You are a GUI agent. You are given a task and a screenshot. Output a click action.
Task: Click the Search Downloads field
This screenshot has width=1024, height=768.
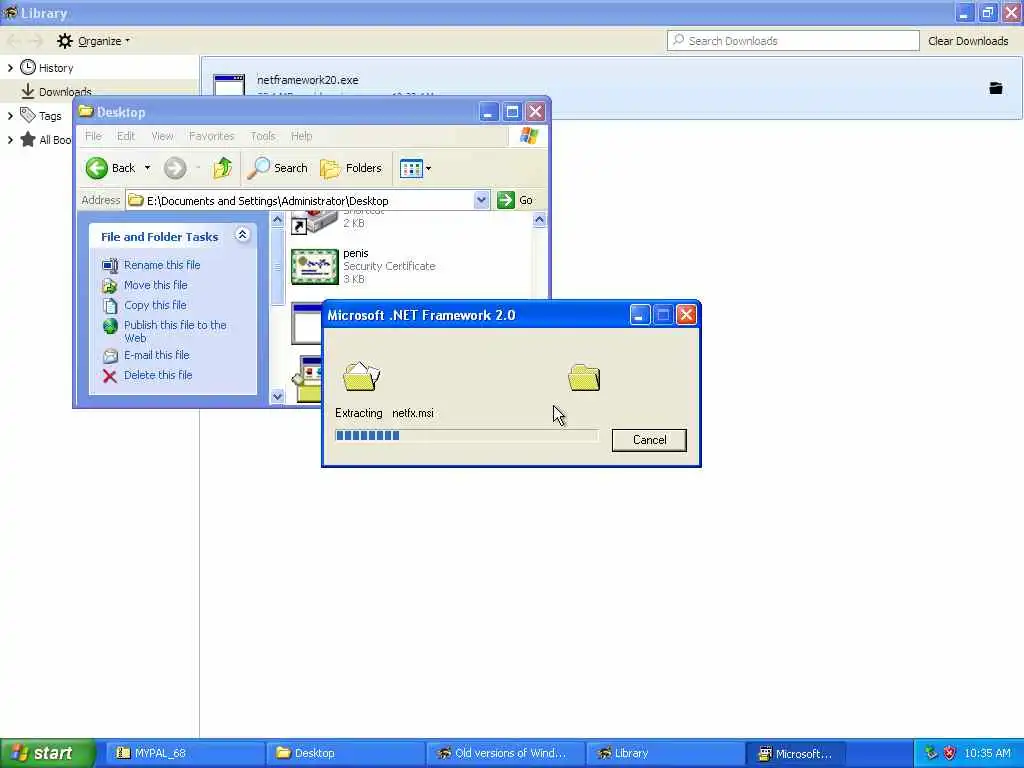[x=793, y=40]
